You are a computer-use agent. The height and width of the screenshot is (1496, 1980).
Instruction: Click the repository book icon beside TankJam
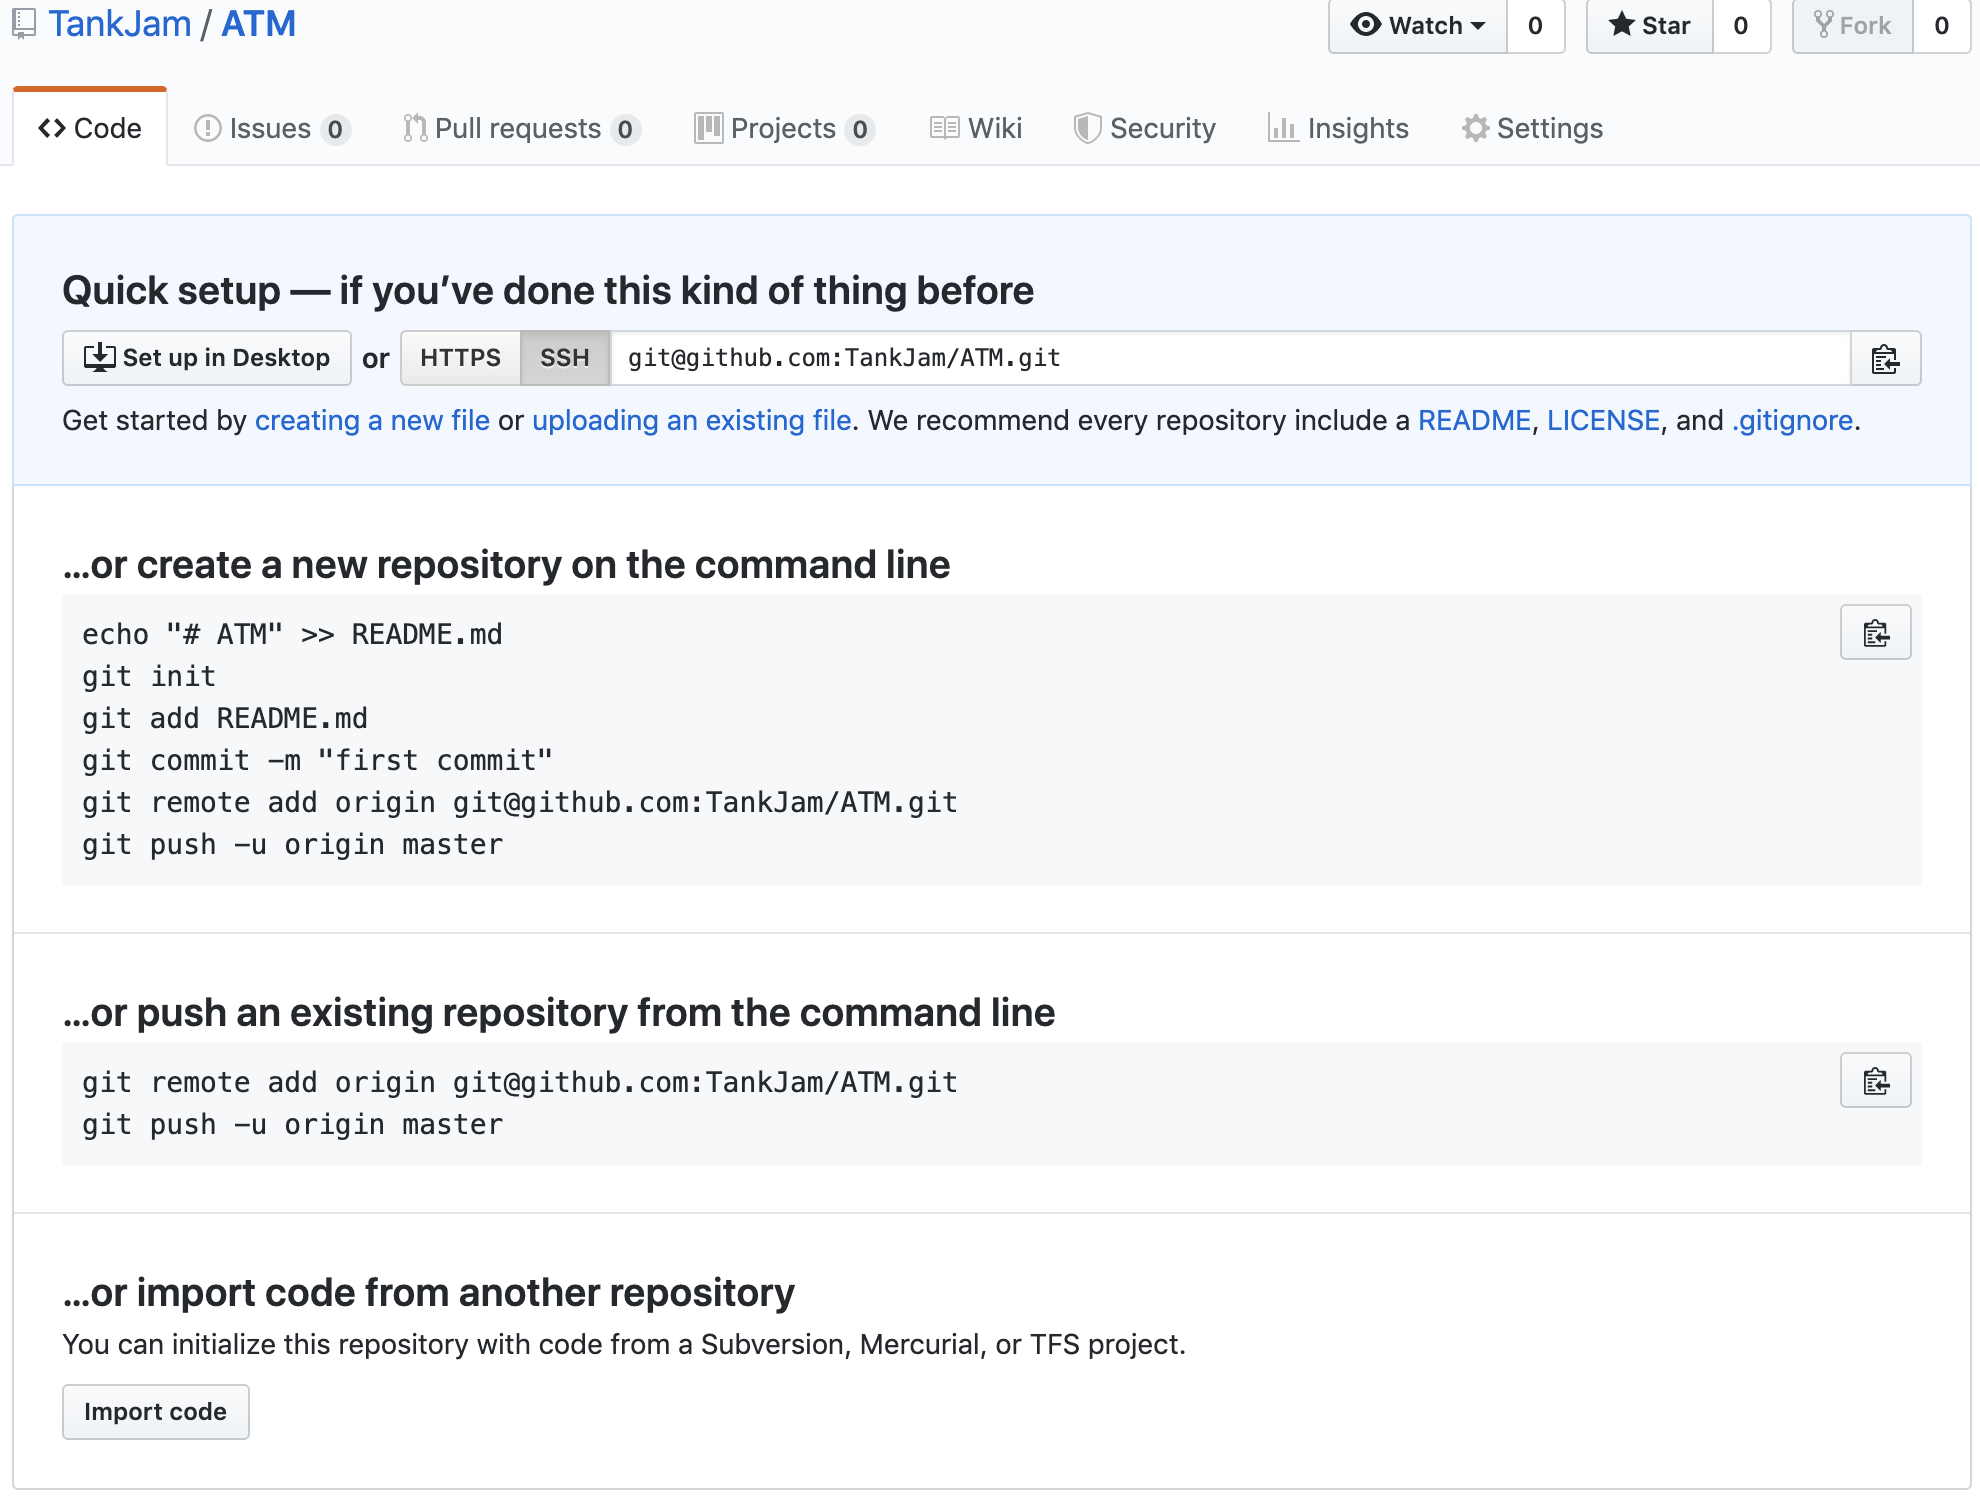click(x=24, y=24)
